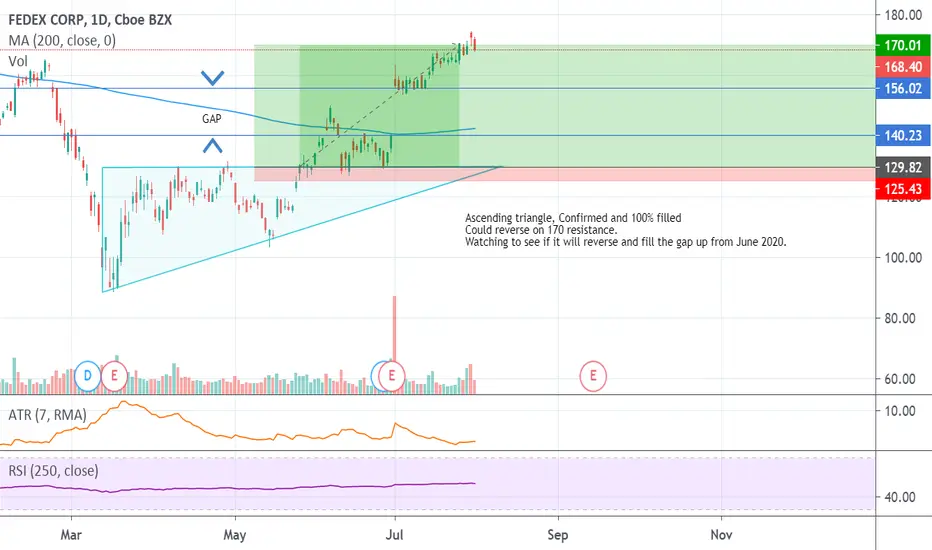Click the upward chevron below the GAP label
Screen dimensions: 932x550
[x=212, y=145]
